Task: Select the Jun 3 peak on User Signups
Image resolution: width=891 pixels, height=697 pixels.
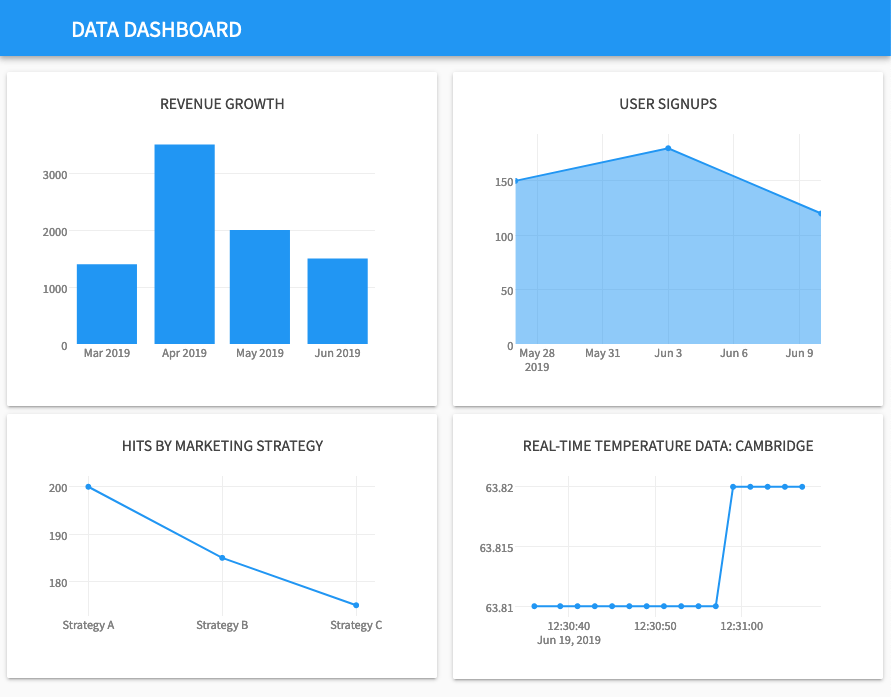Action: 668,148
